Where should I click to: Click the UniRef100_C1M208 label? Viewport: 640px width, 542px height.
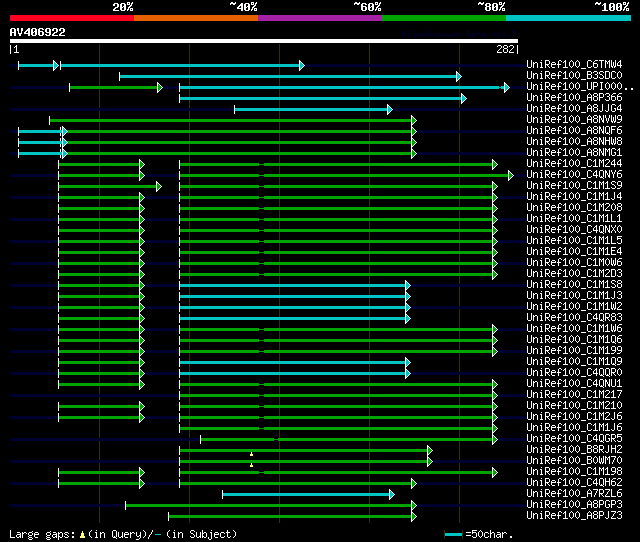click(574, 208)
